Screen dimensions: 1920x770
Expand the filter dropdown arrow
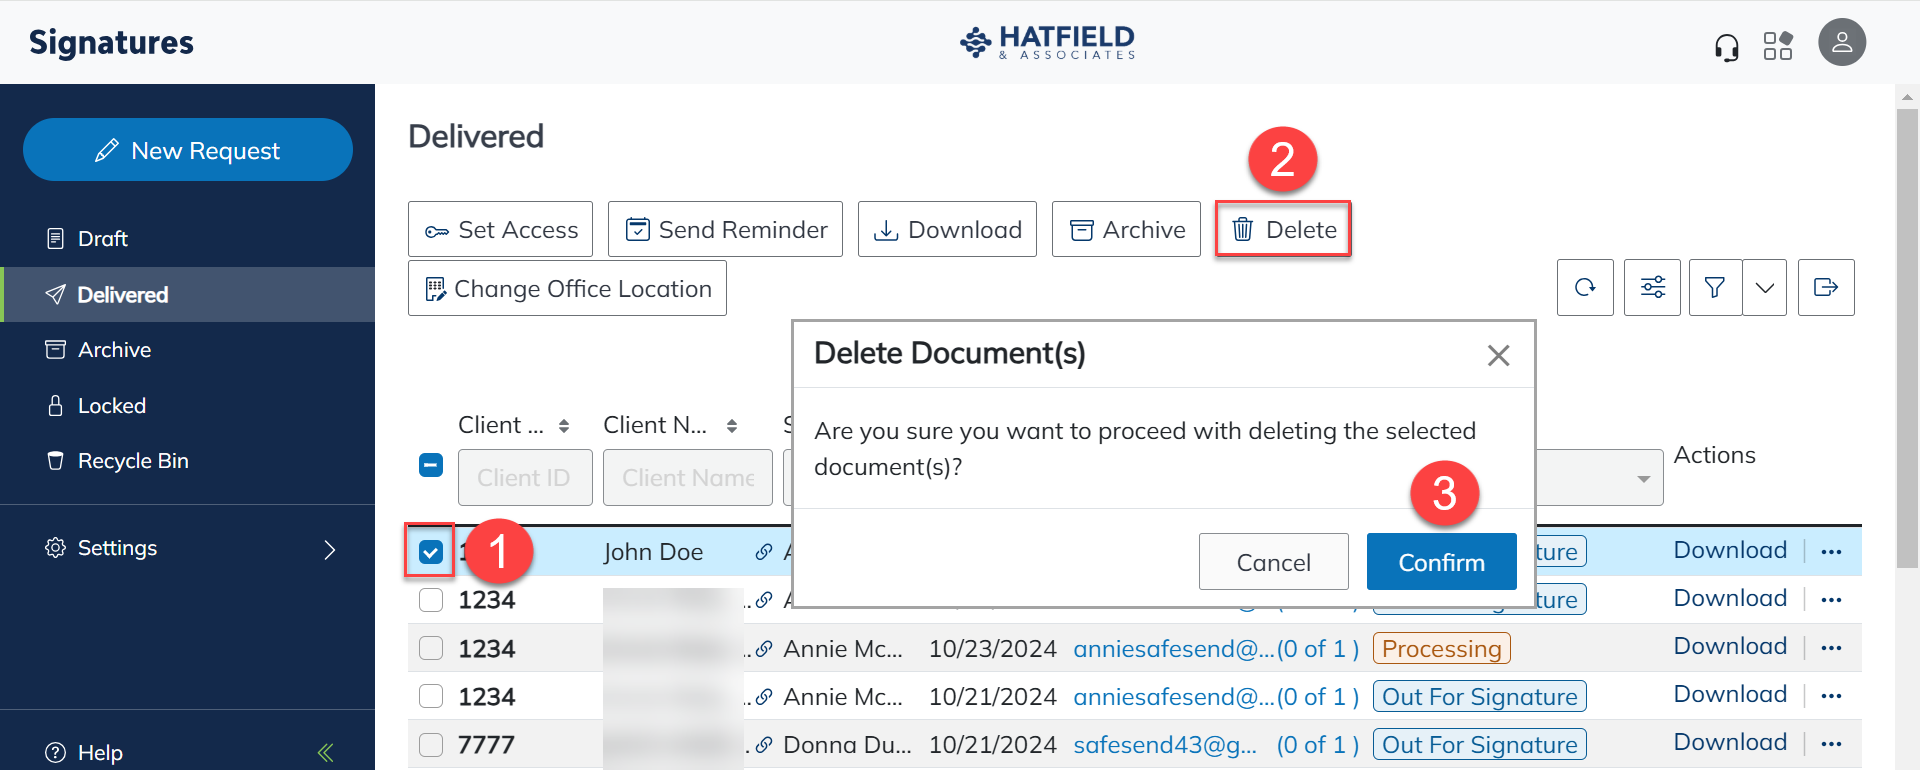click(x=1765, y=288)
